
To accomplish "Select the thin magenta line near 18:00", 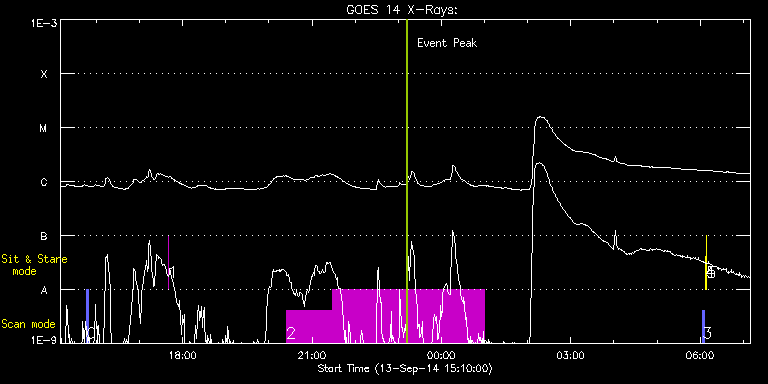I will coord(168,263).
